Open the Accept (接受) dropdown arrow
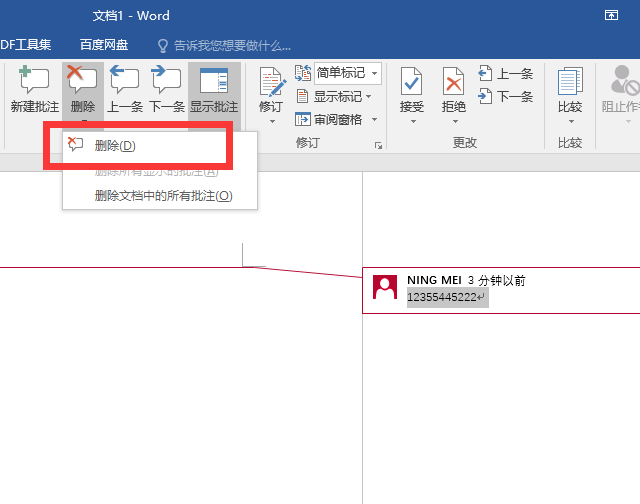Viewport: 640px width, 504px height. click(413, 122)
